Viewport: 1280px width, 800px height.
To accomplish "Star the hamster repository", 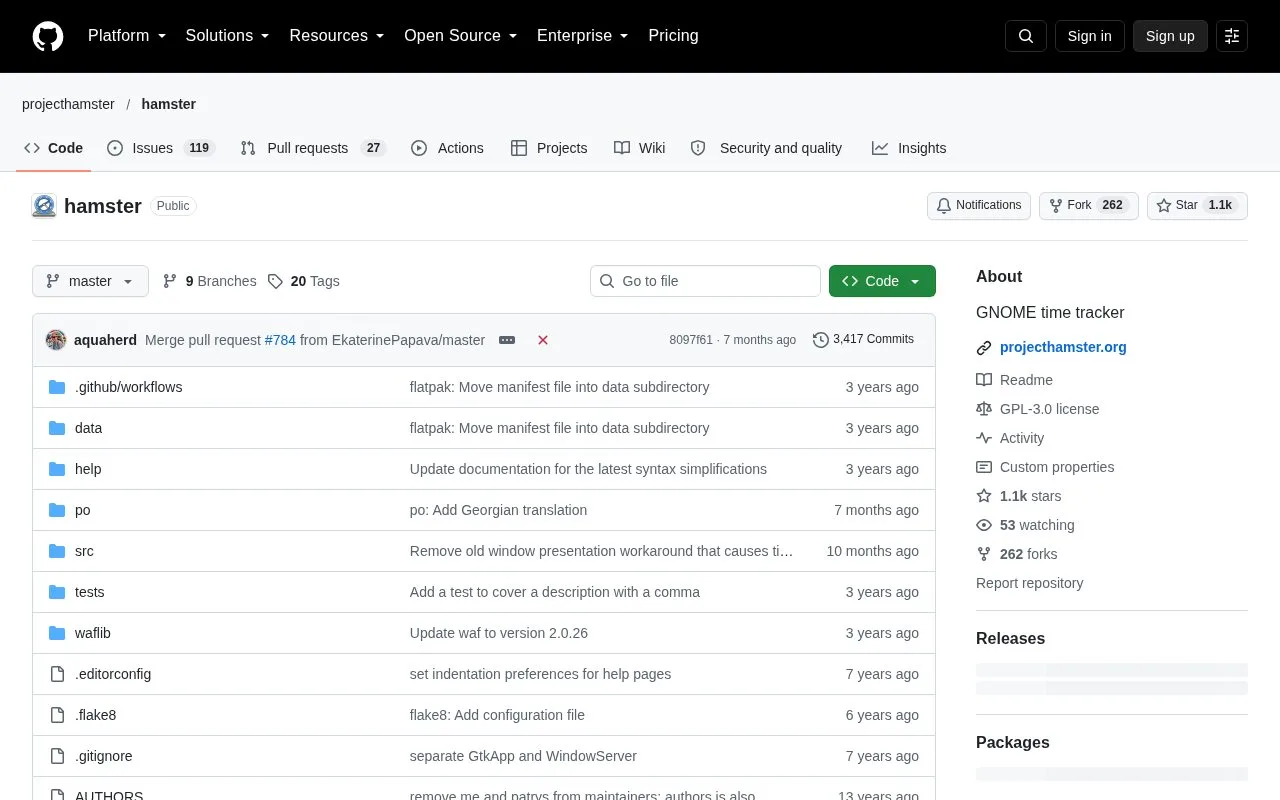I will 1197,206.
